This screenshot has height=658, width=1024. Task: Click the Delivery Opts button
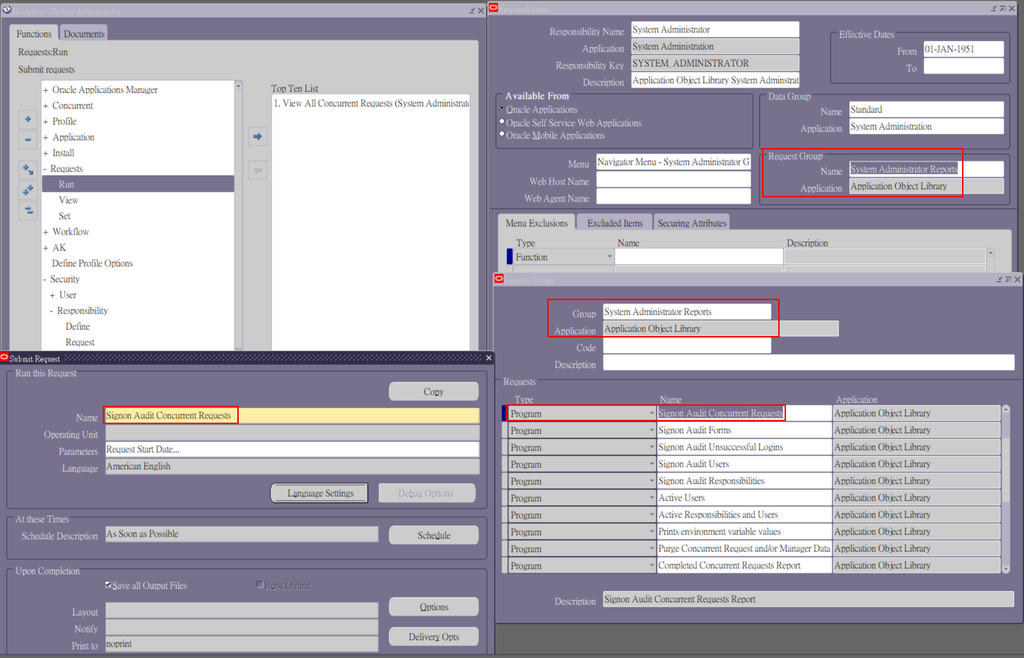[434, 636]
